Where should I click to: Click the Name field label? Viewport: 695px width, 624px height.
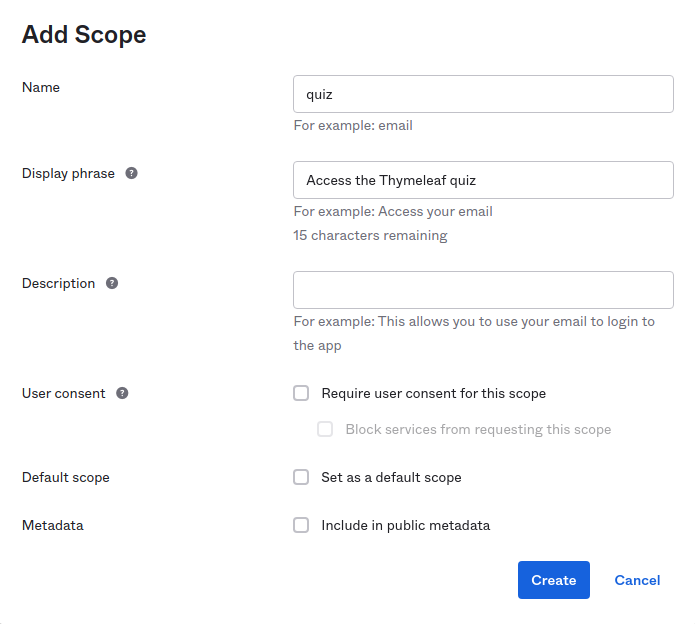(x=41, y=87)
